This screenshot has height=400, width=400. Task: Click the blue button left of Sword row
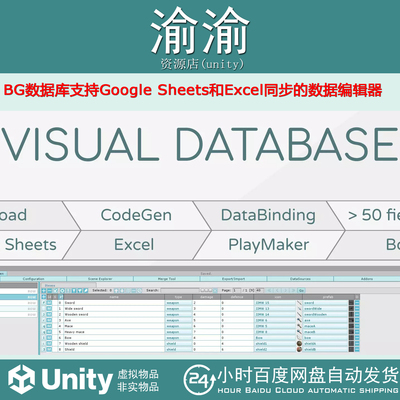point(49,303)
